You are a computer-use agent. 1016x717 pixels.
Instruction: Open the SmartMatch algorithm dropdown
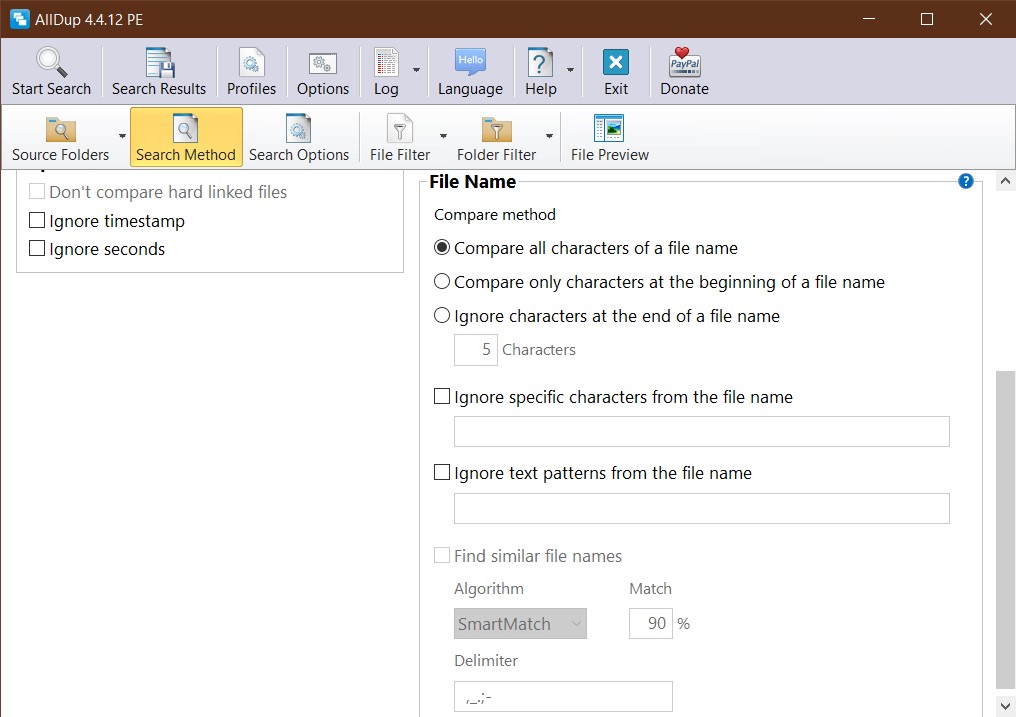point(520,624)
